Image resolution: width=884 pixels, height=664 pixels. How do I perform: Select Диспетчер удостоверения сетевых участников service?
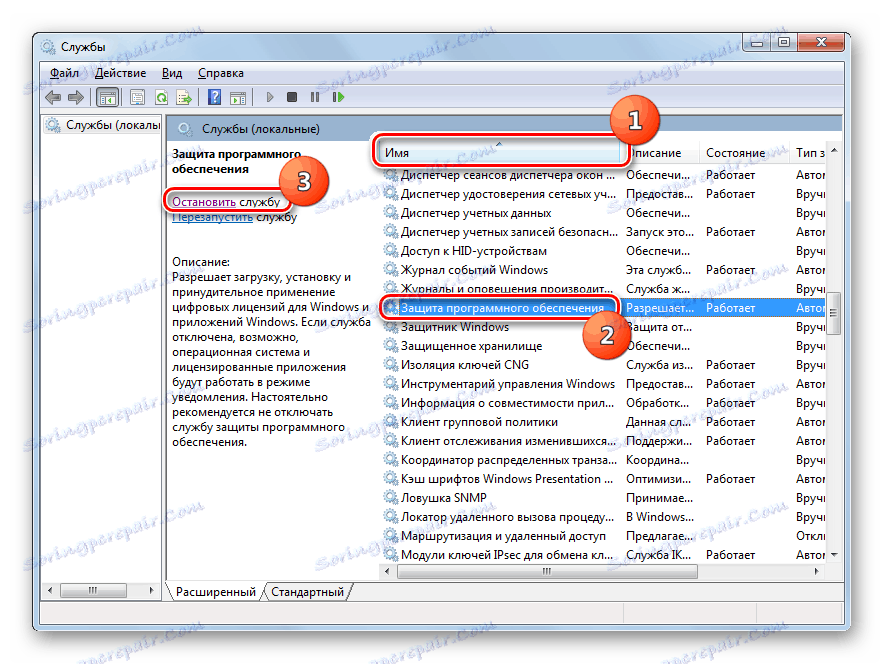tap(603, 194)
